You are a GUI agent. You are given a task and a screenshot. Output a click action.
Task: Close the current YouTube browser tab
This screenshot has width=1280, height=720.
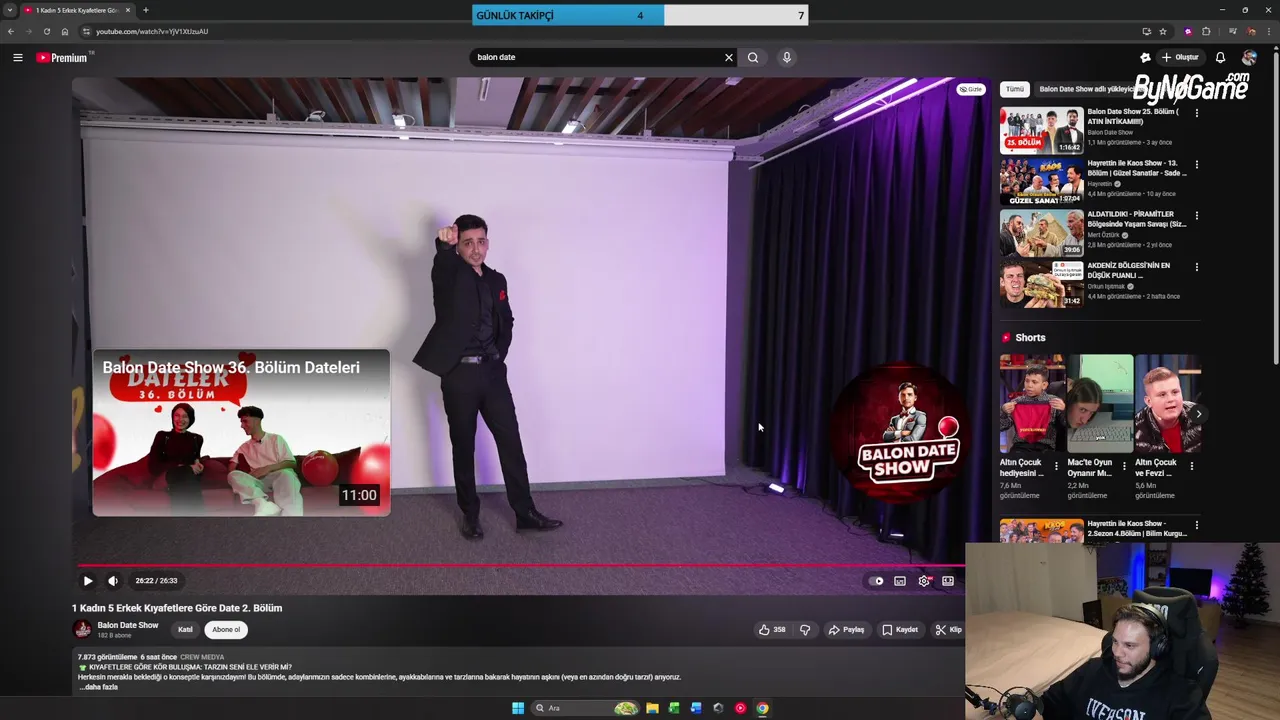128,10
